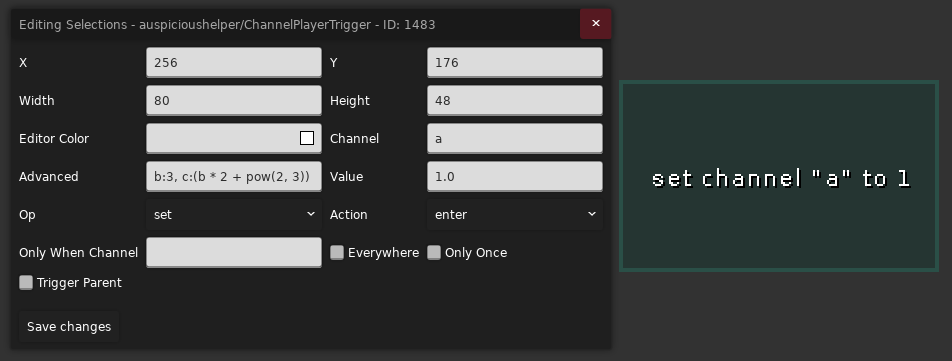Click the X position input field
The image size is (952, 361).
coord(234,62)
